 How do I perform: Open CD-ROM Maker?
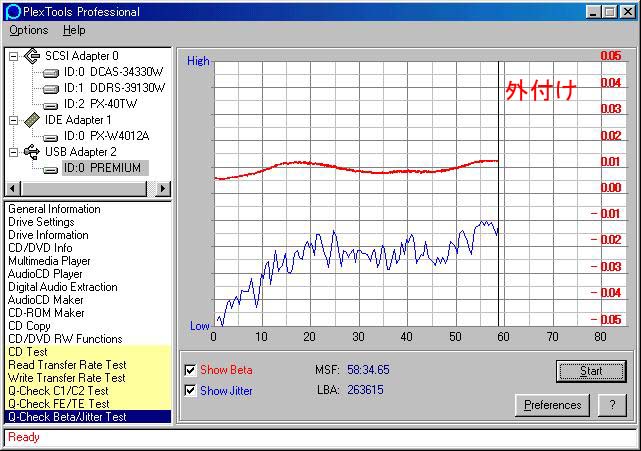pos(46,313)
